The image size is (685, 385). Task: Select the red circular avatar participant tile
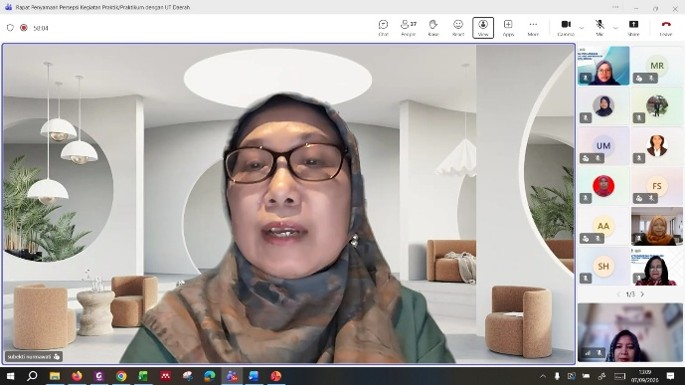[603, 186]
